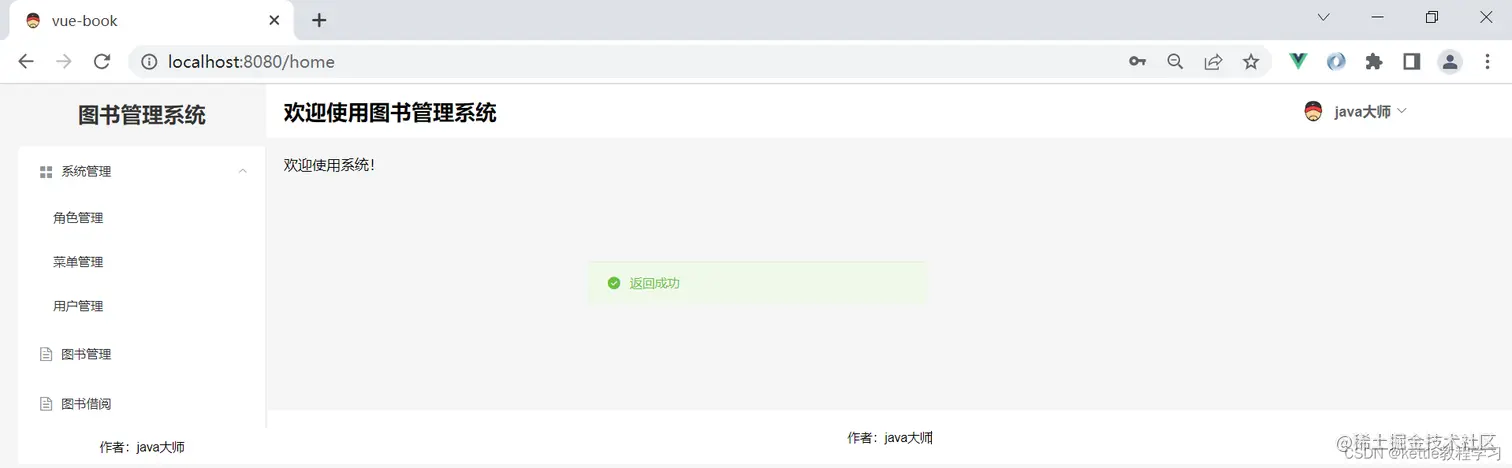Reload the page with refresh icon

pyautogui.click(x=101, y=61)
